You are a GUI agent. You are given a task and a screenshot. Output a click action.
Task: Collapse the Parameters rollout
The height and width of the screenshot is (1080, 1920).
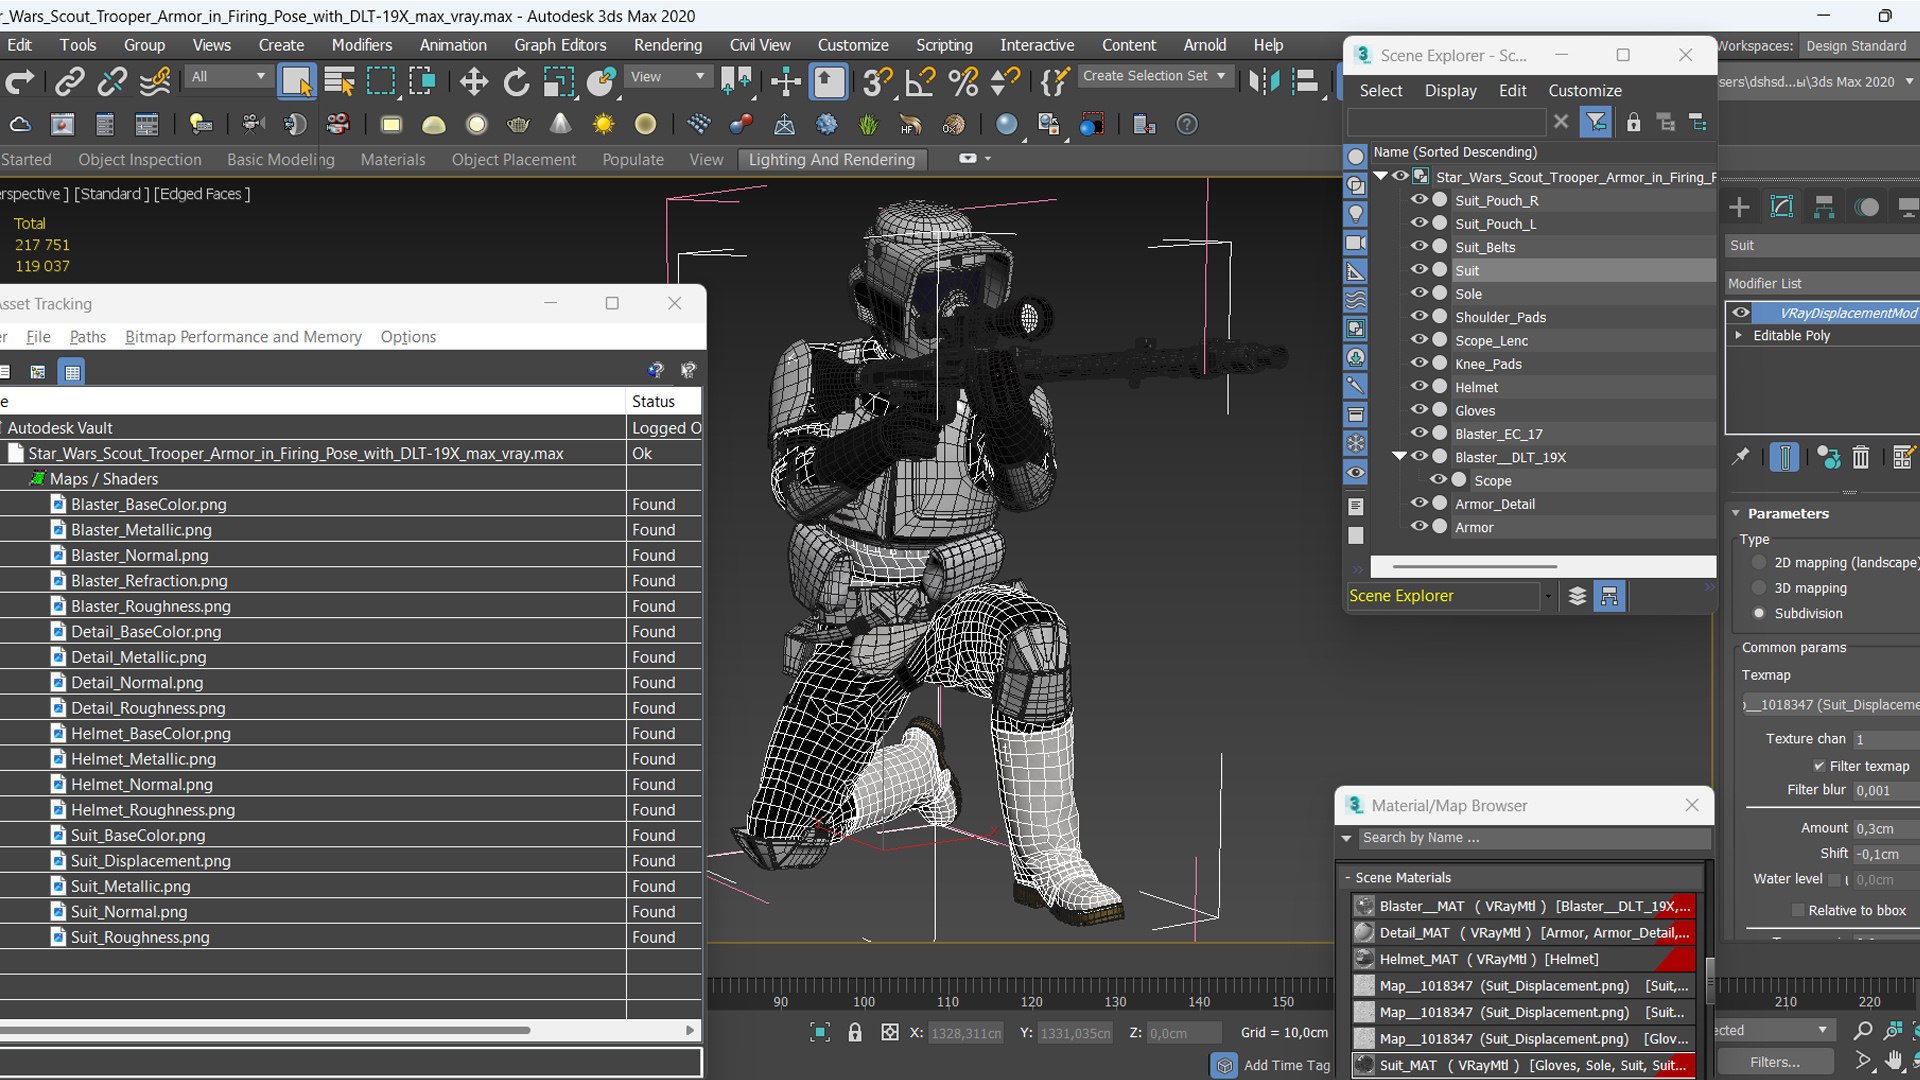[1736, 513]
